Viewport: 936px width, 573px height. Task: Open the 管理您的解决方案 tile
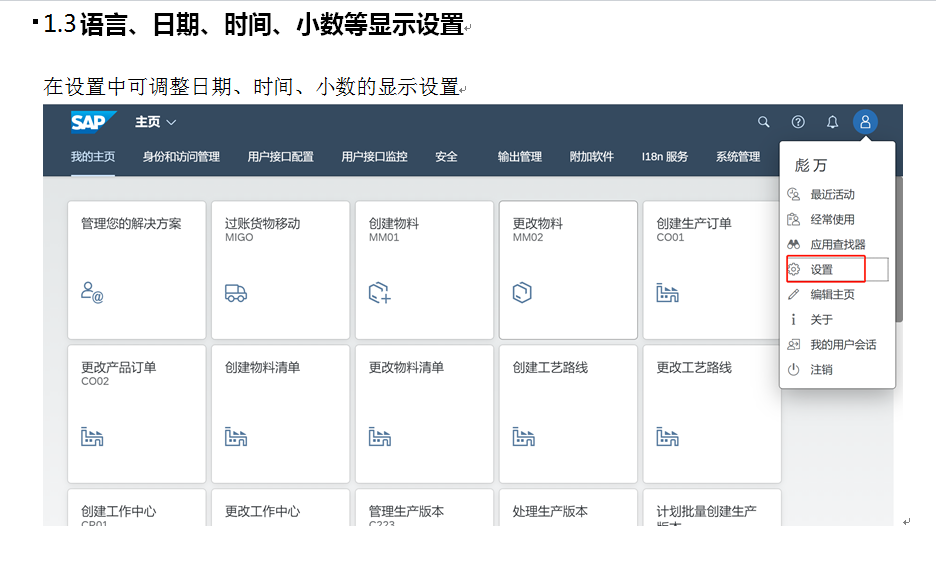tap(136, 270)
